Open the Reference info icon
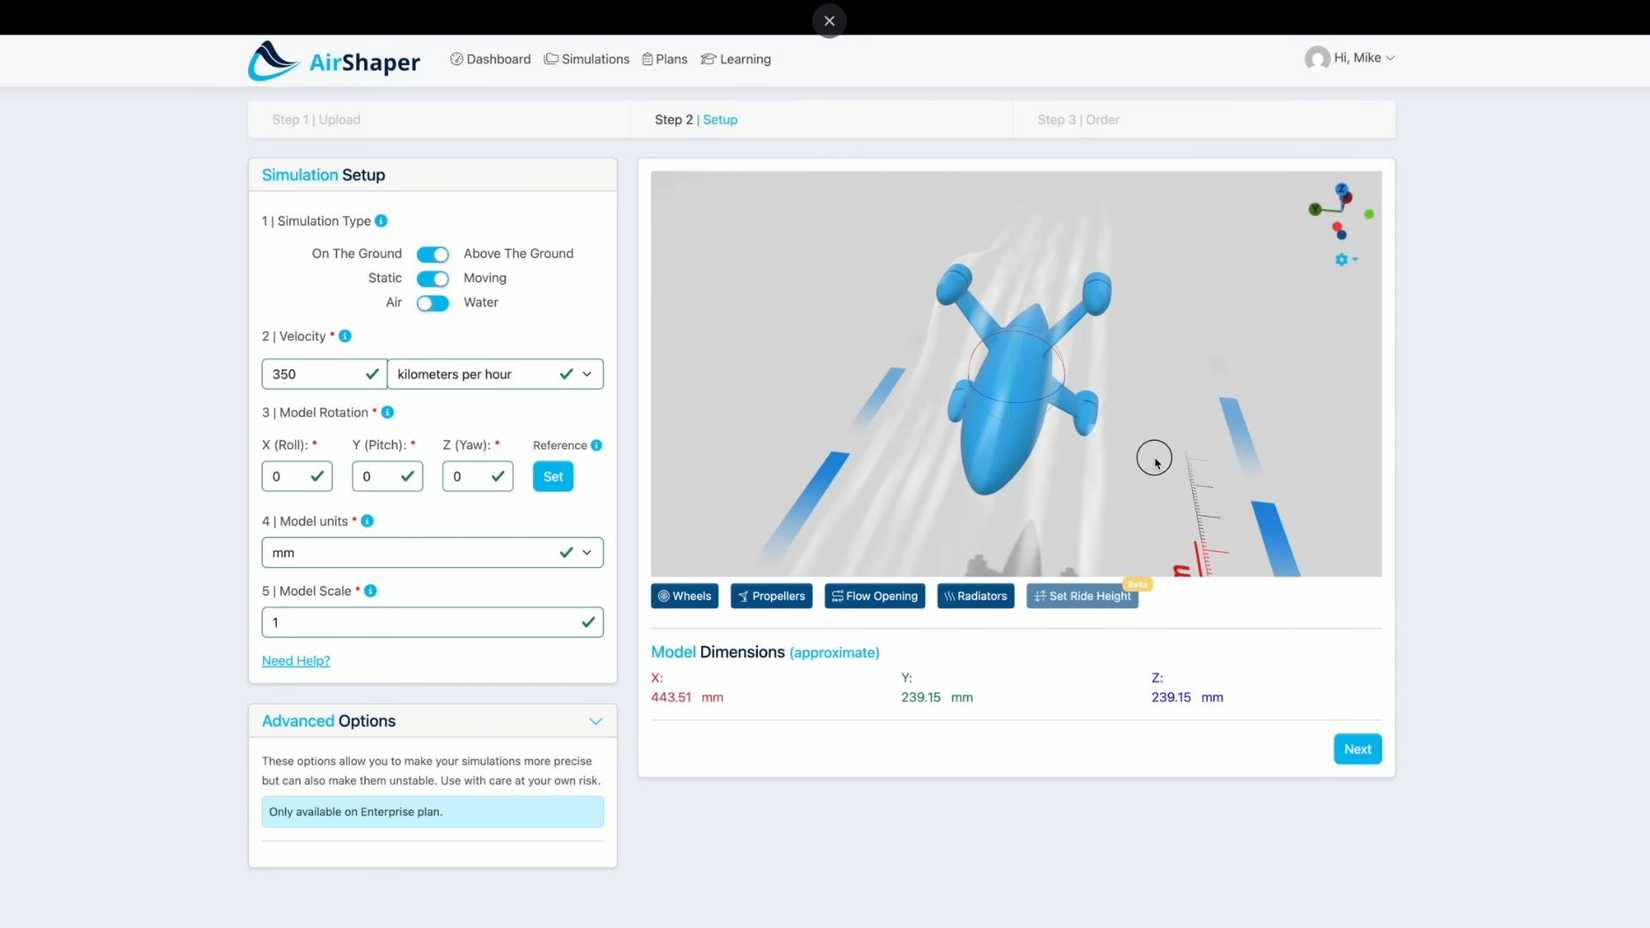1650x928 pixels. [x=596, y=445]
